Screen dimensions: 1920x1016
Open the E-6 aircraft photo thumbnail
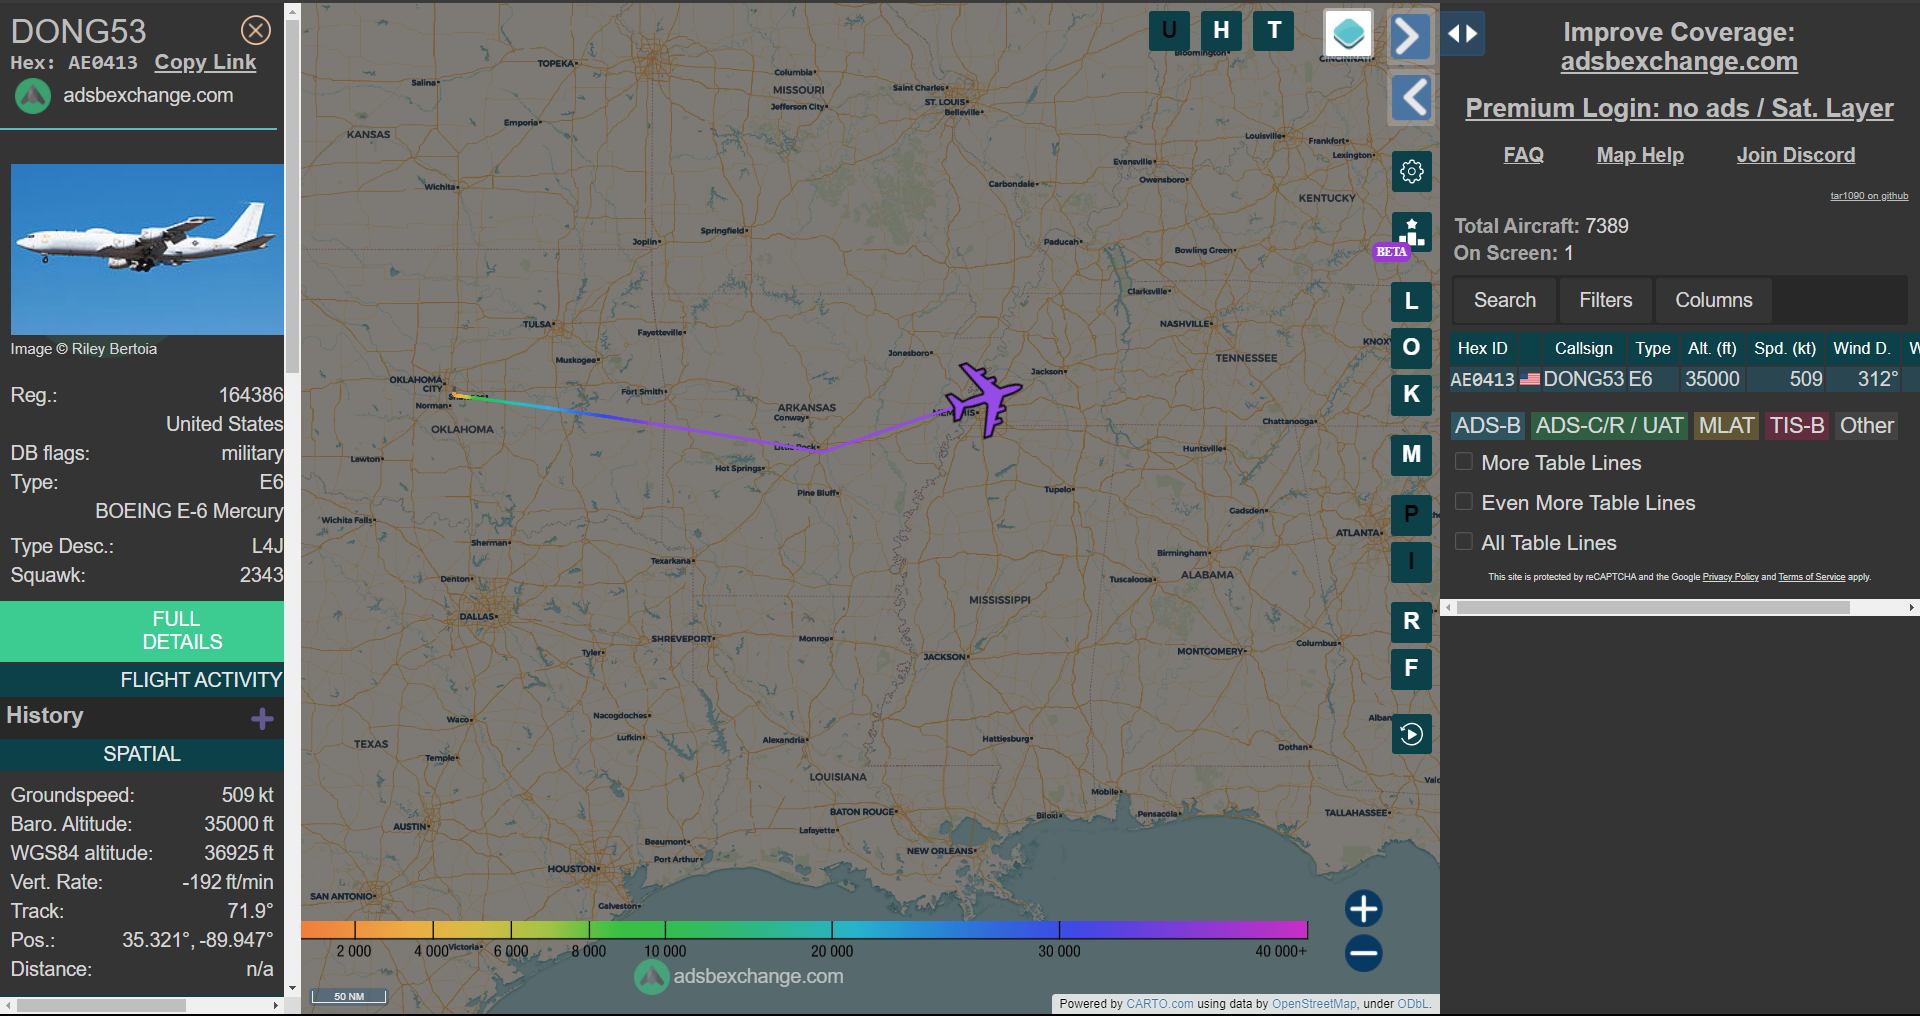coord(147,249)
